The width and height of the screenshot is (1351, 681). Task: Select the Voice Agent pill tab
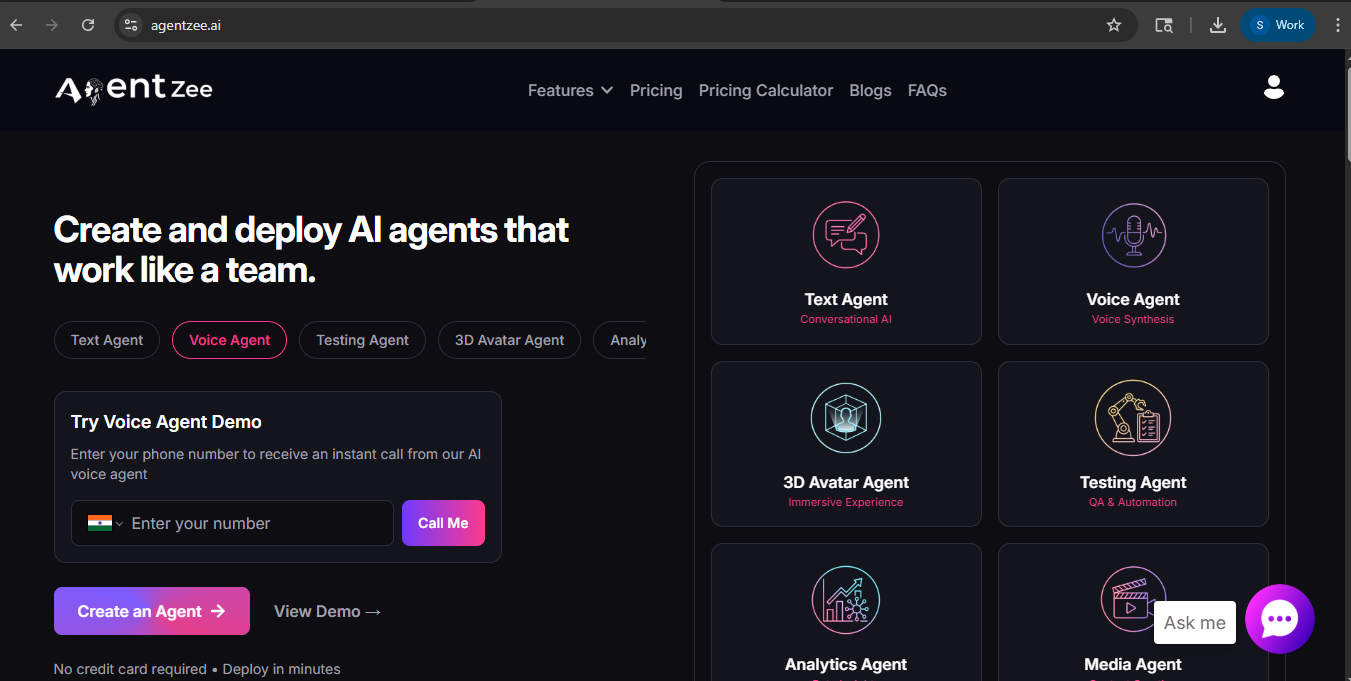coord(229,340)
